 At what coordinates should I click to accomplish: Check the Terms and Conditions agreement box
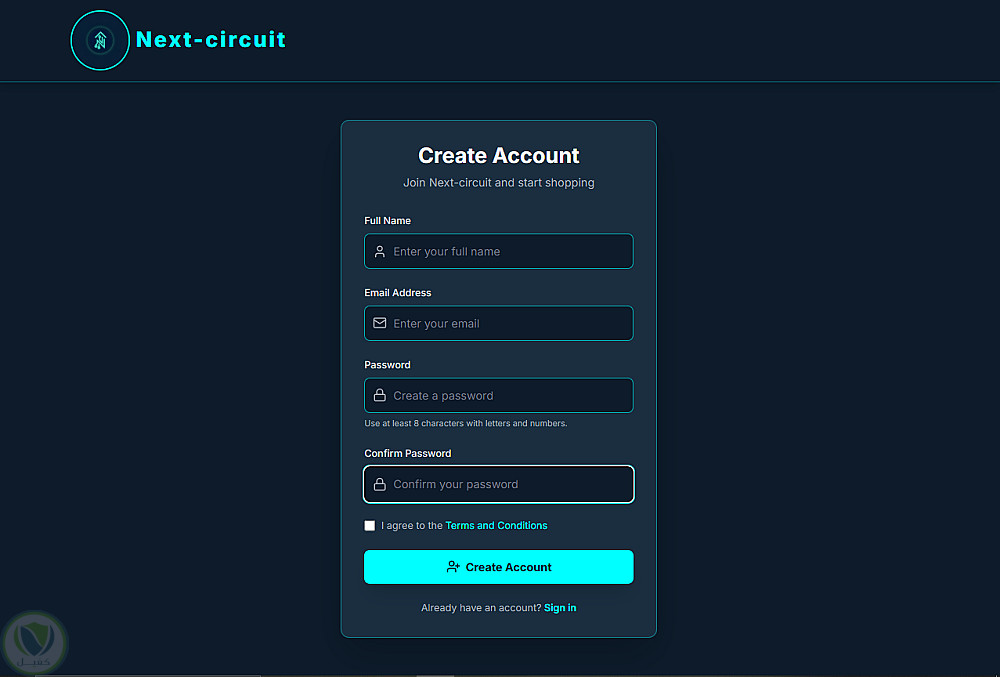[370, 526]
